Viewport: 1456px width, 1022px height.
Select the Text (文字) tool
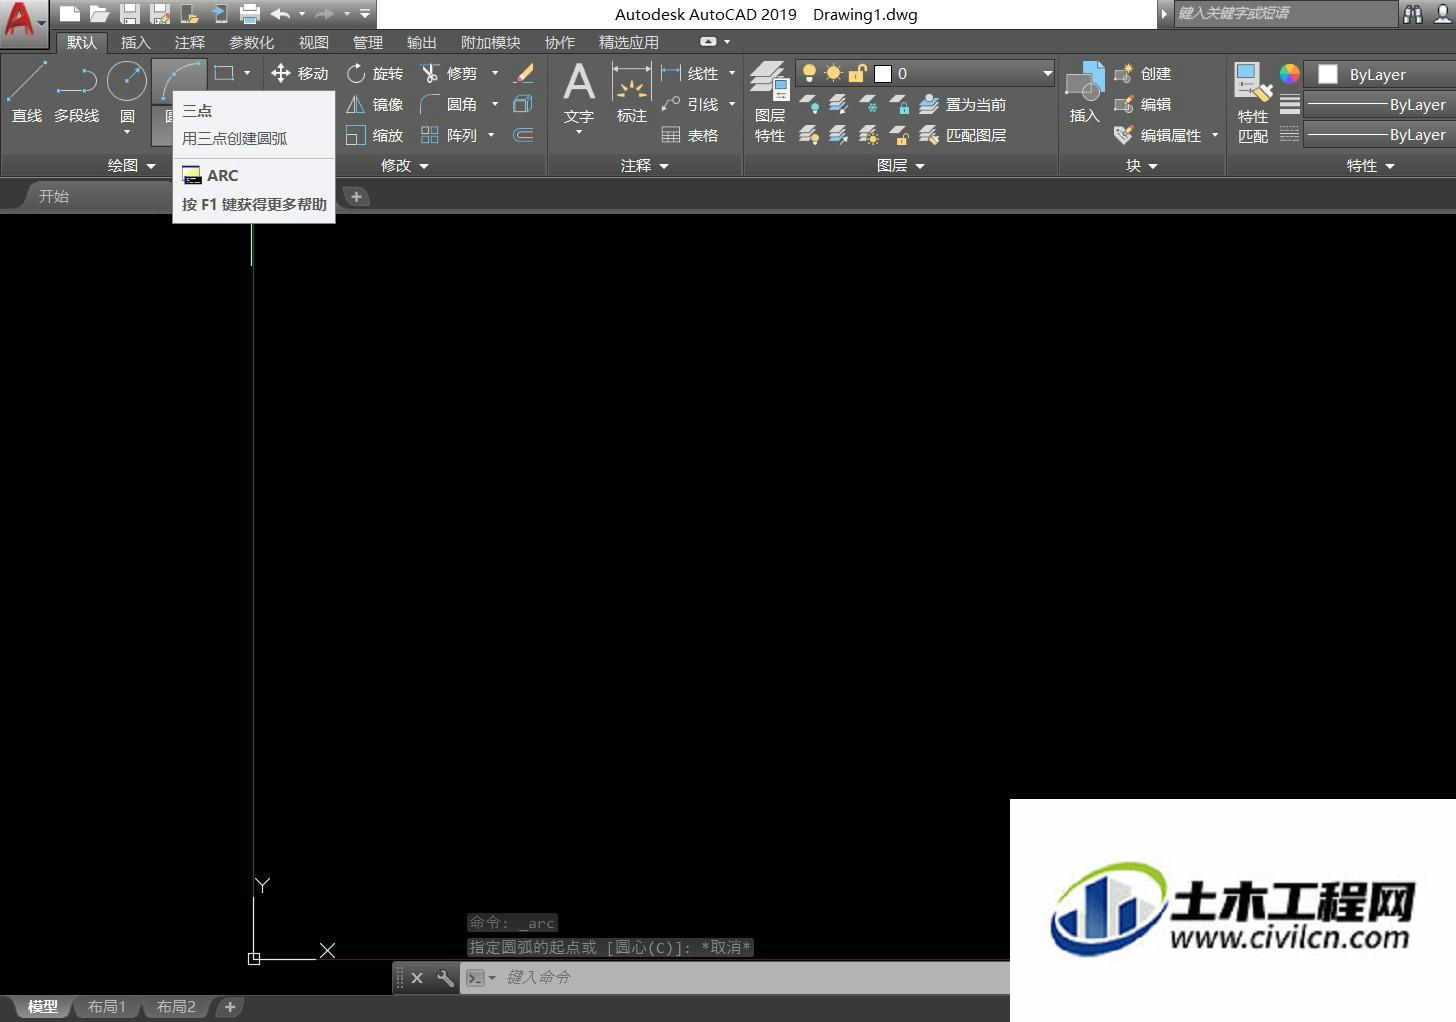[x=579, y=93]
